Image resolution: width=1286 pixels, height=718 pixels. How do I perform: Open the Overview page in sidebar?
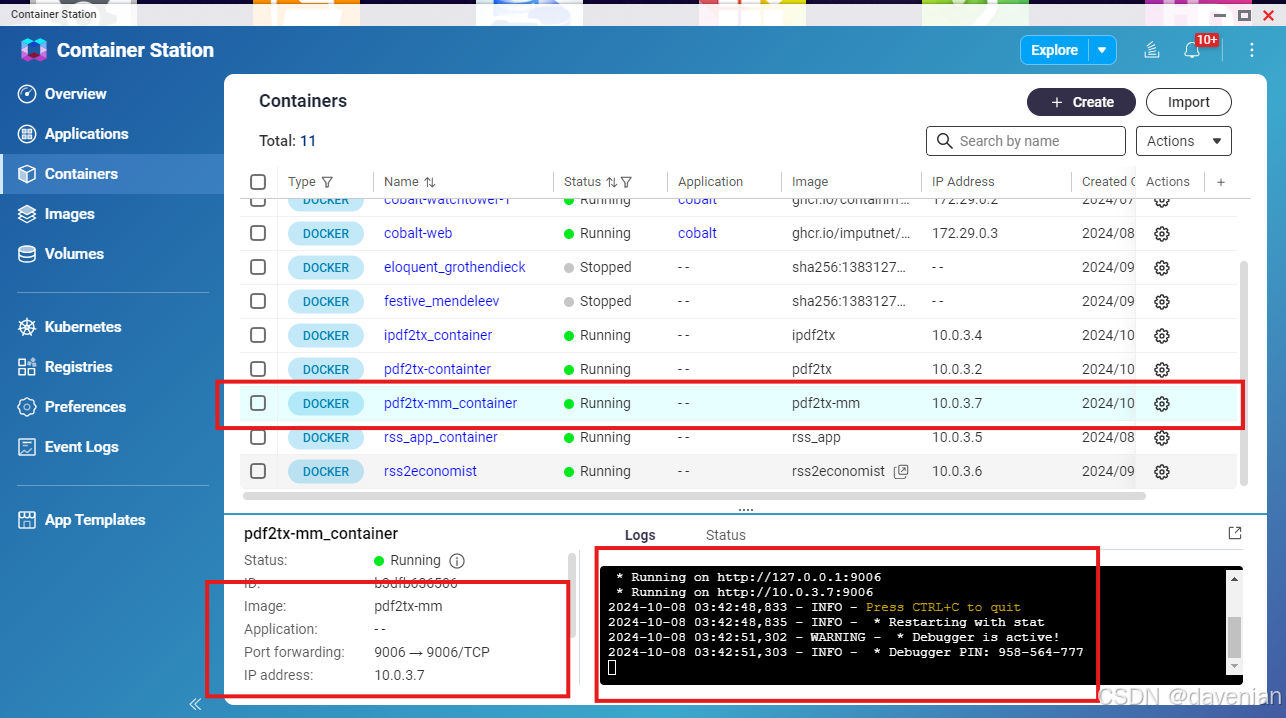click(x=75, y=94)
